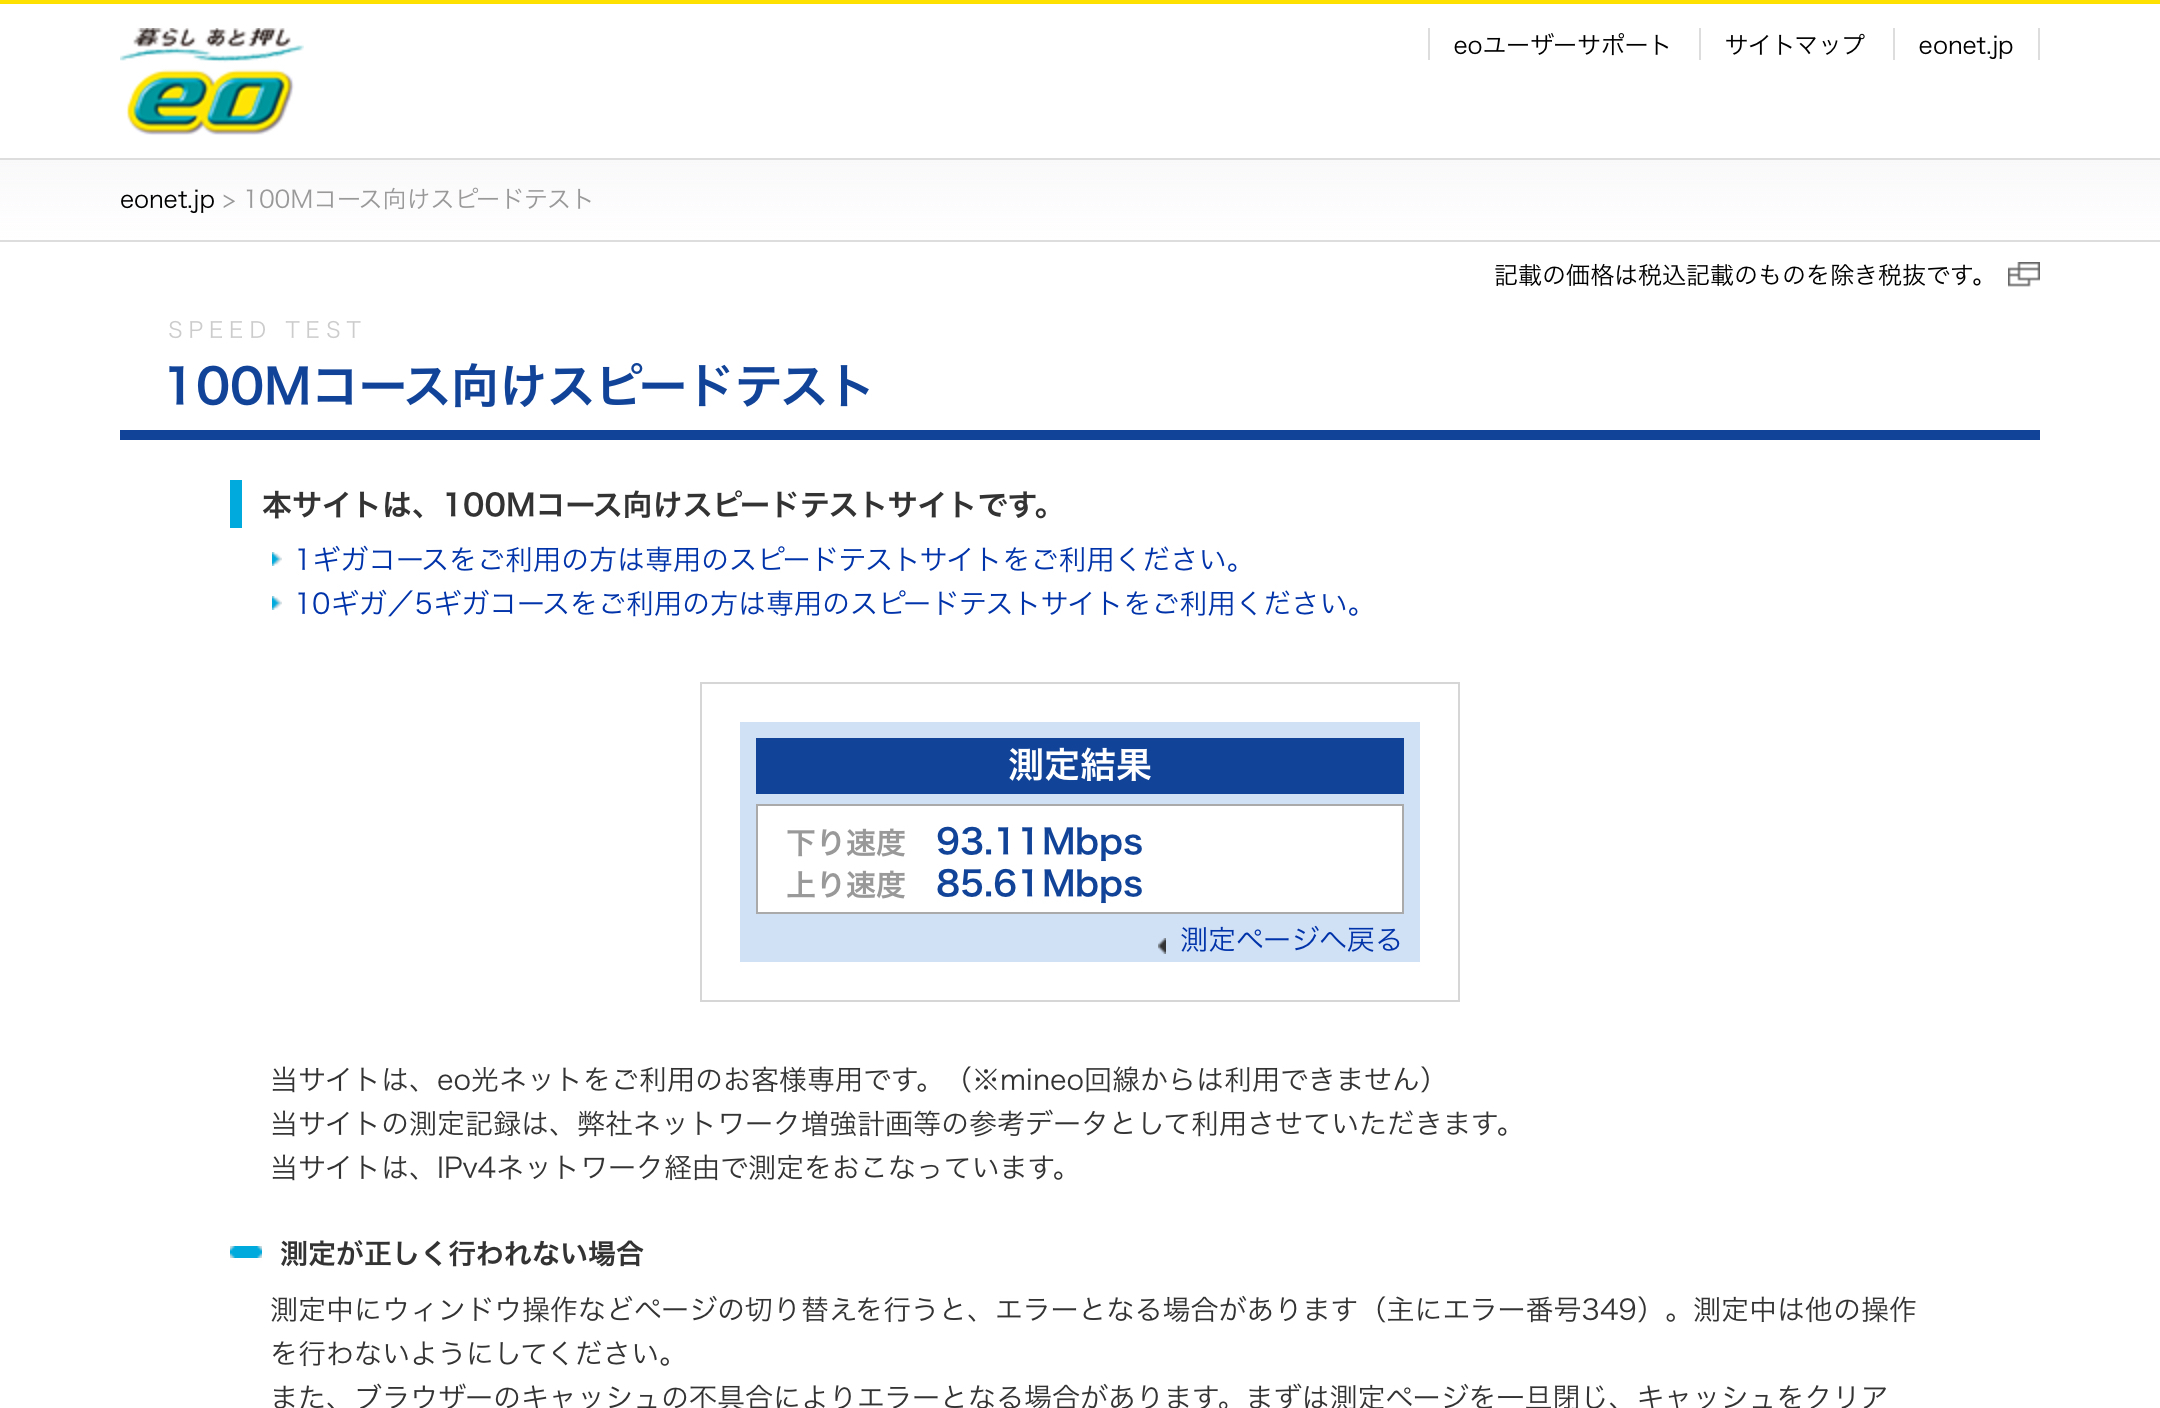
Task: Click the large 100Mコース向けスピードテスト page heading
Action: click(x=520, y=386)
